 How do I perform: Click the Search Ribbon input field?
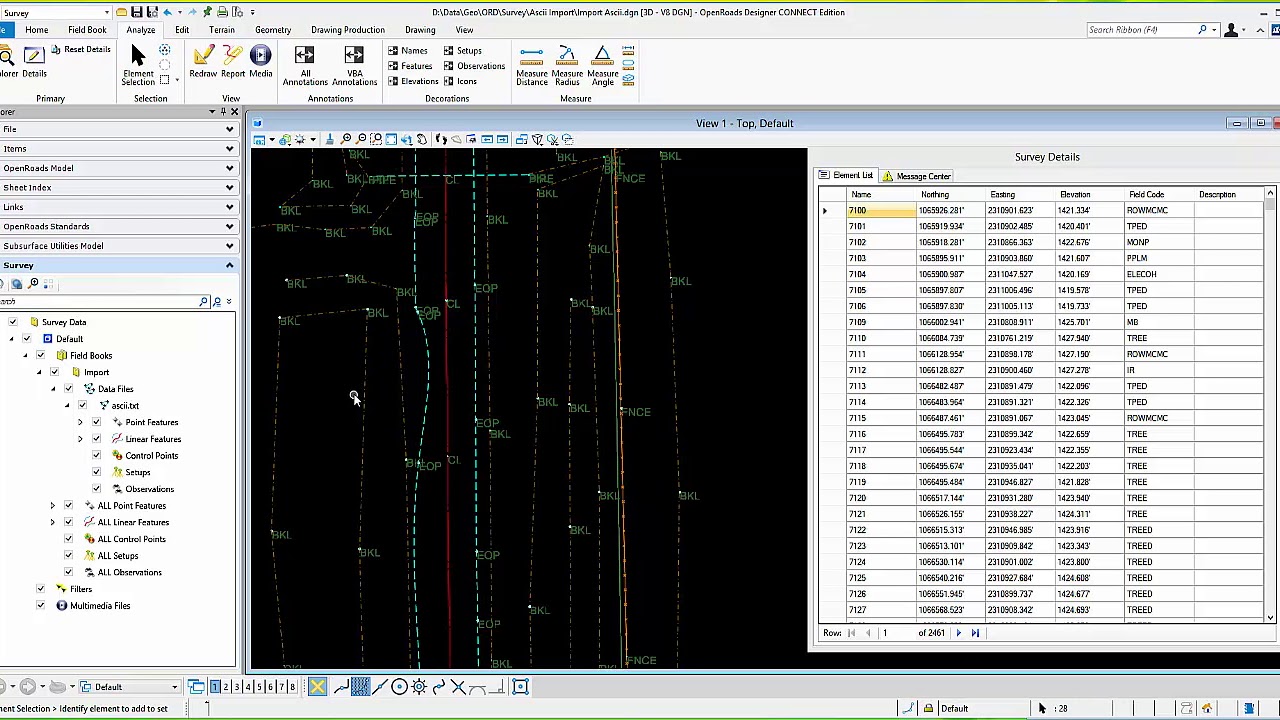1142,30
